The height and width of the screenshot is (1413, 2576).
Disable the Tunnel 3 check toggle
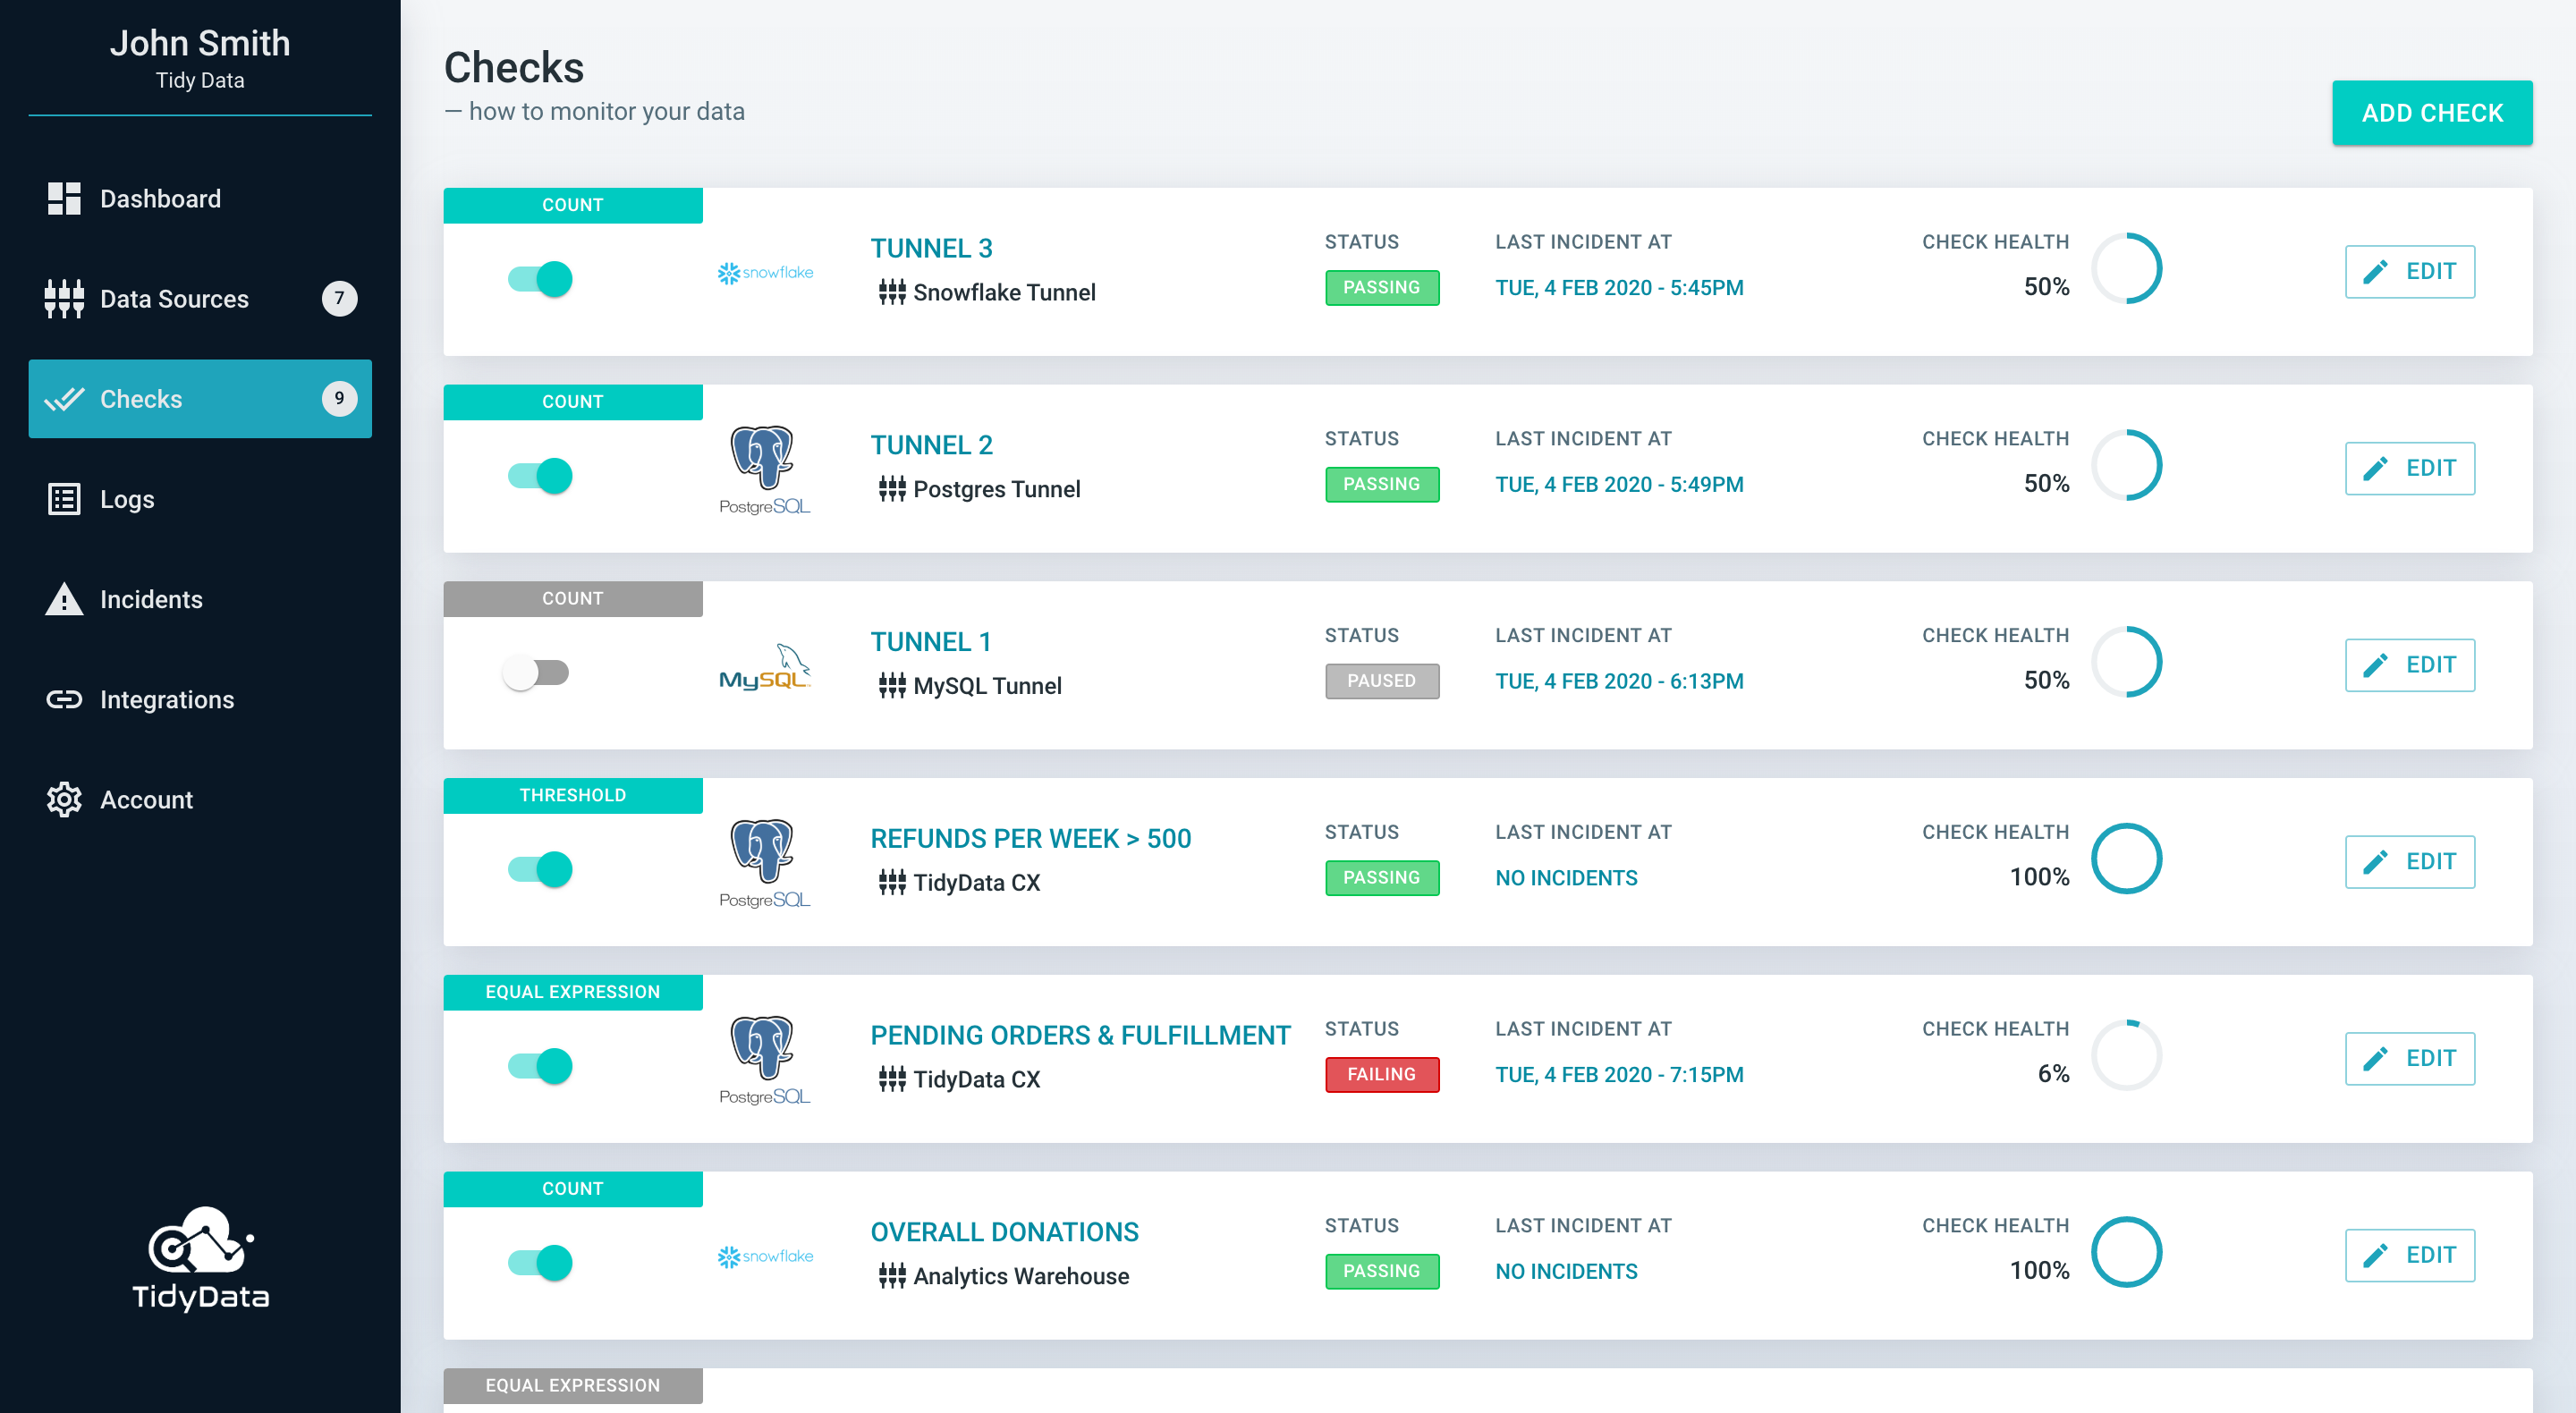540,278
